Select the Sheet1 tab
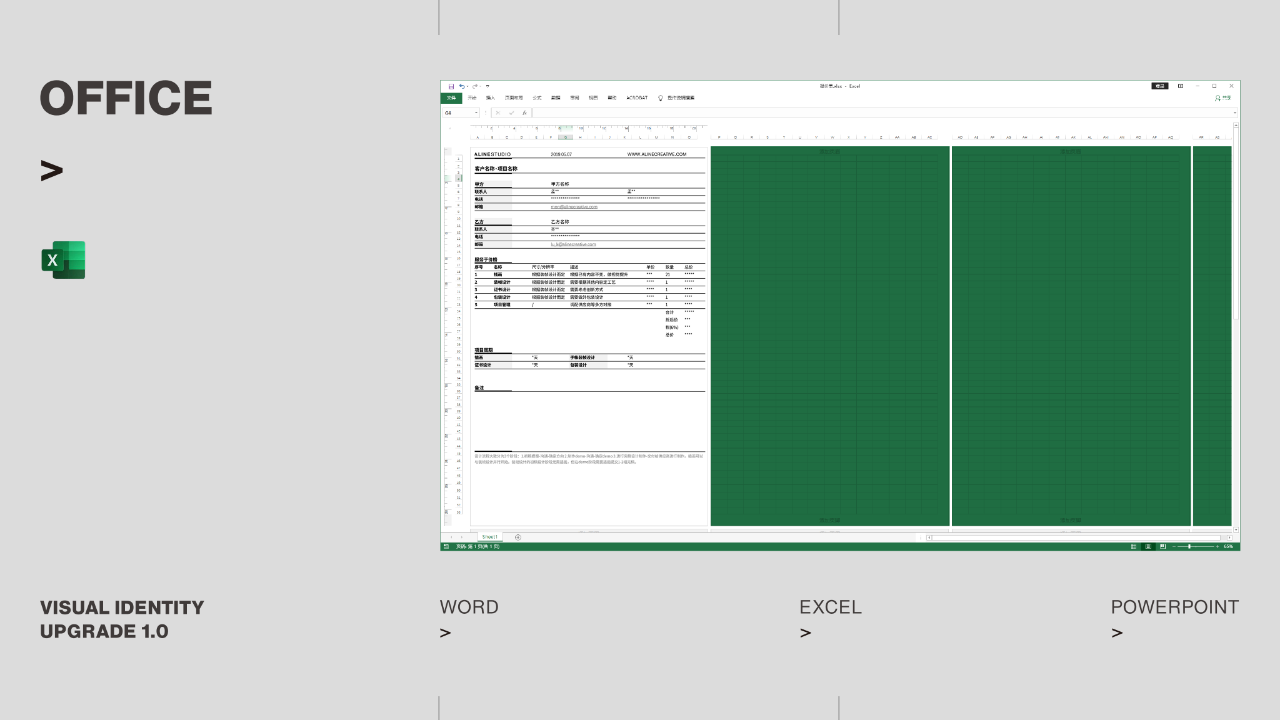 (490, 537)
